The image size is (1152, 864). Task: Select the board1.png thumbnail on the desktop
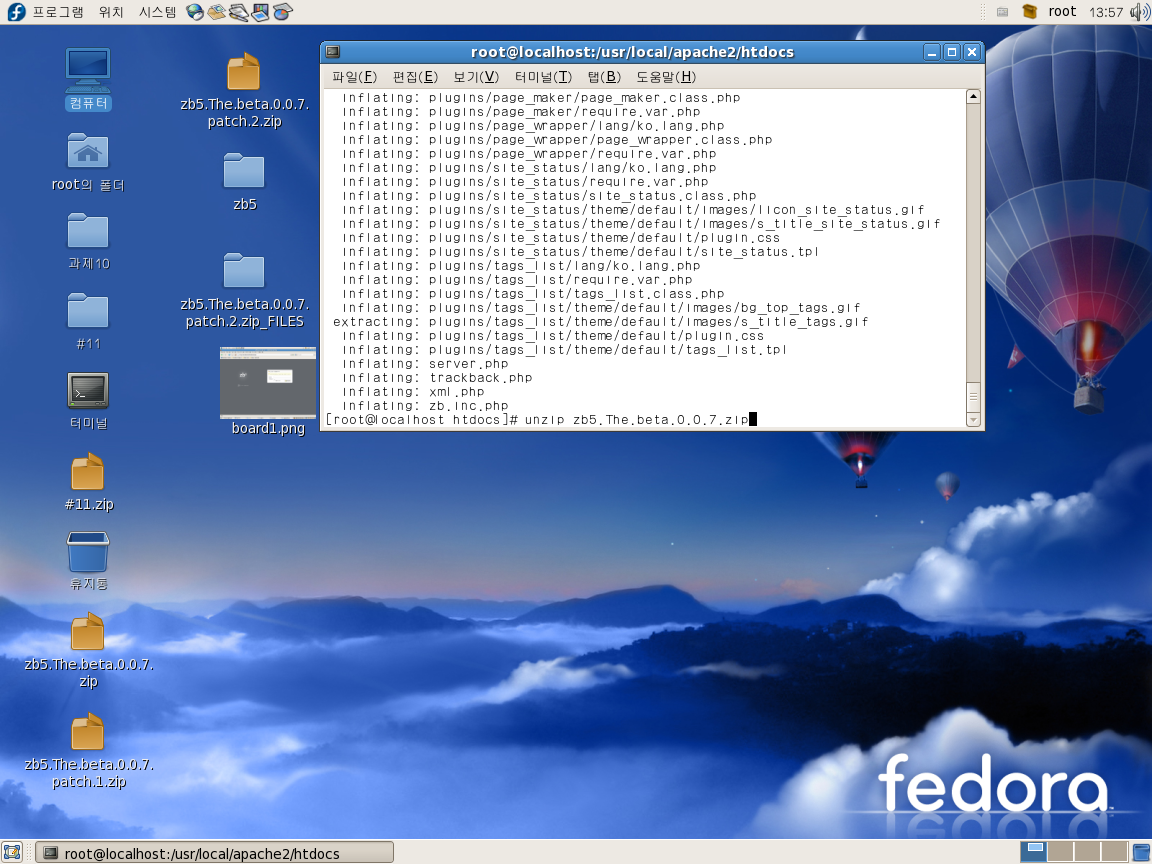point(267,383)
